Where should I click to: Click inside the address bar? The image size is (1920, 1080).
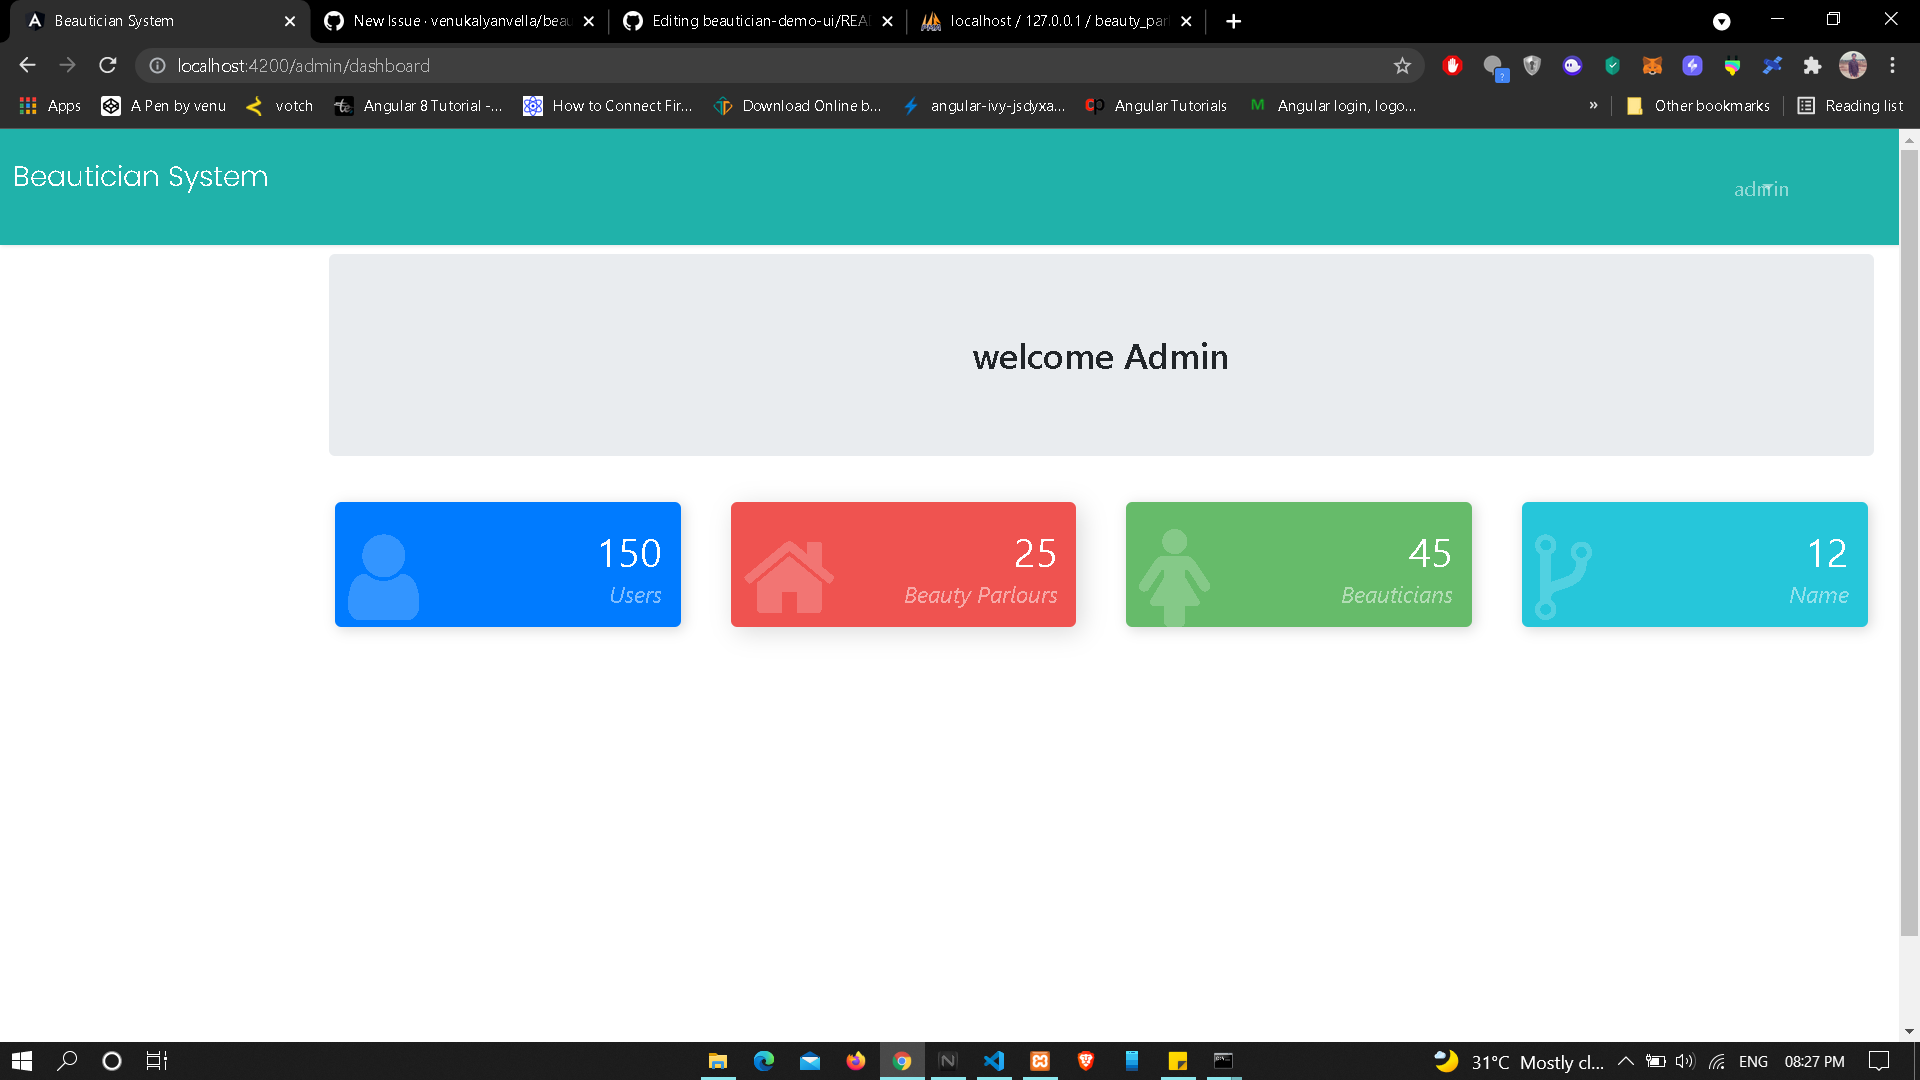click(700, 65)
